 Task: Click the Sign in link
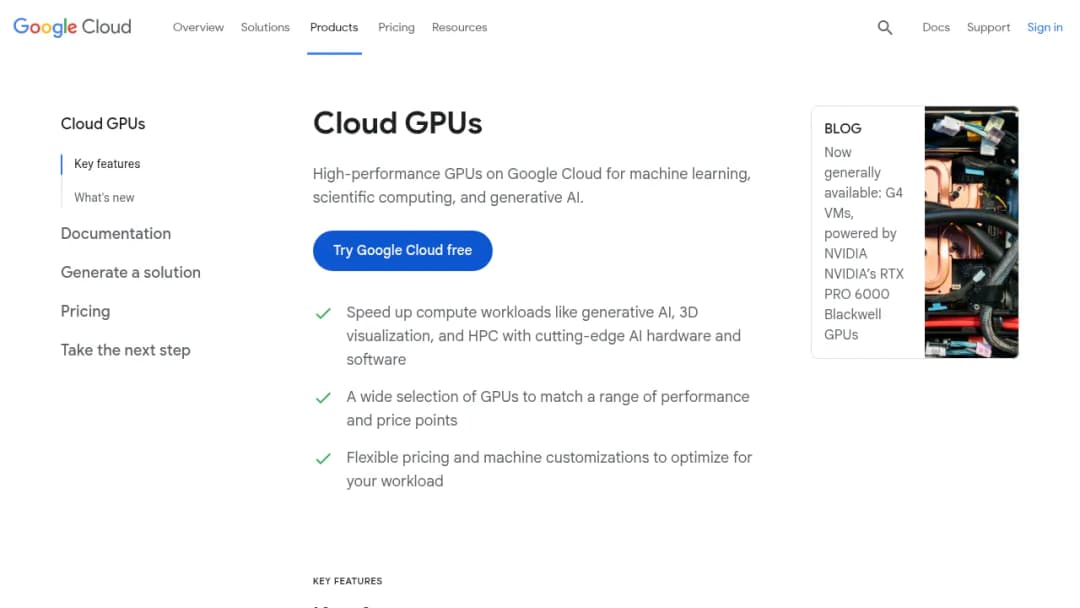click(1044, 28)
